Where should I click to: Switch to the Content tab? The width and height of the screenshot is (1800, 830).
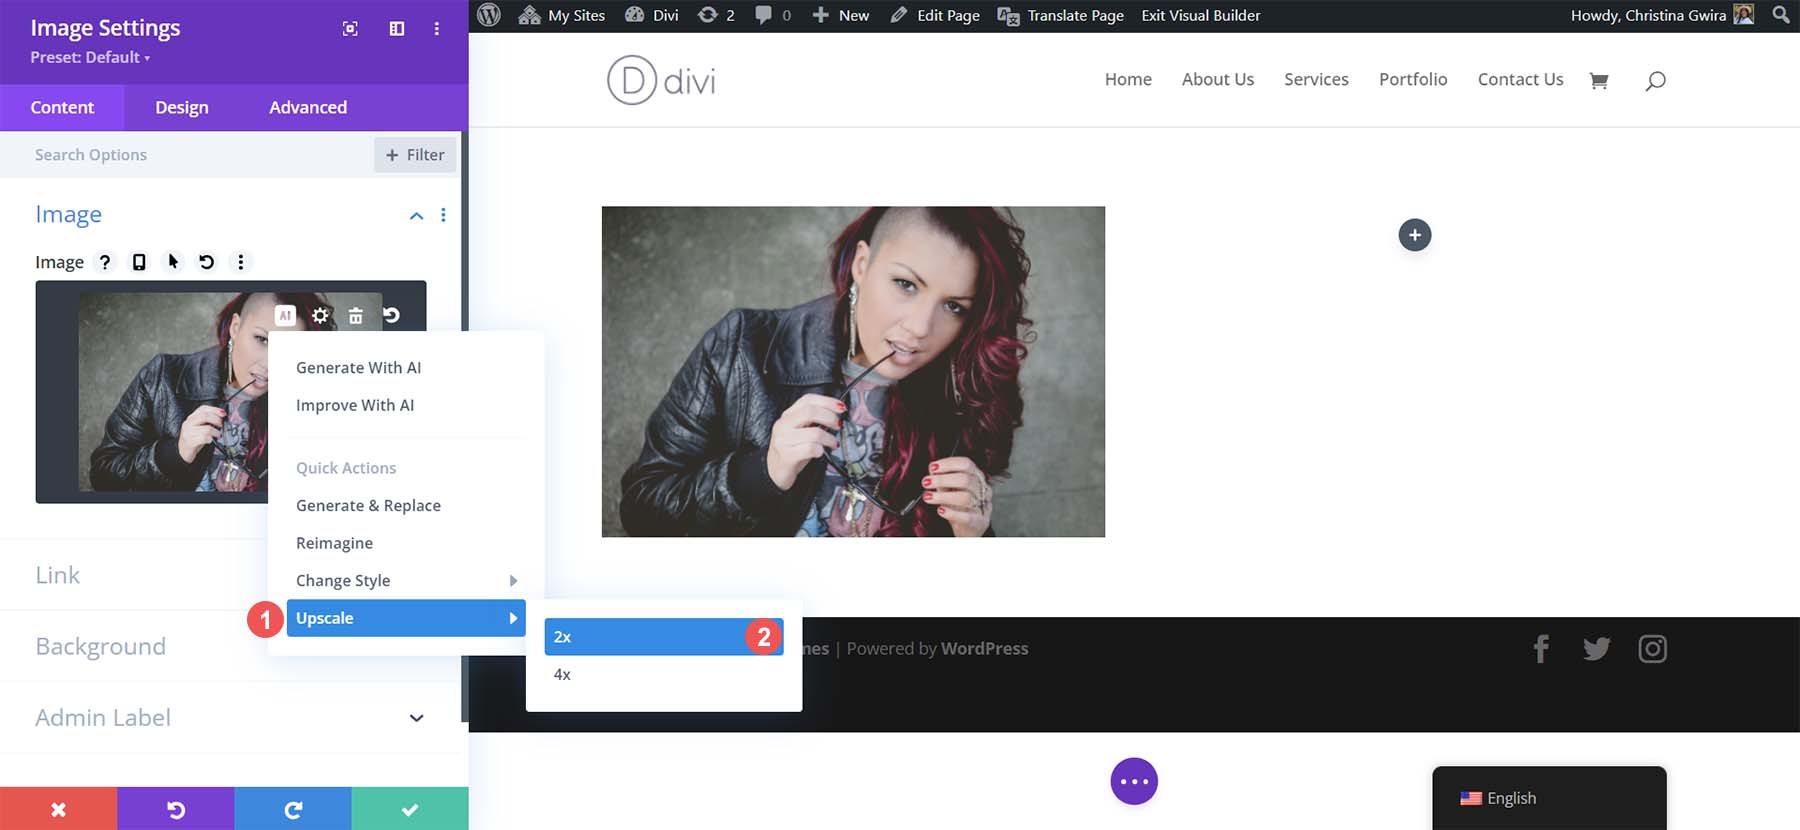point(62,107)
